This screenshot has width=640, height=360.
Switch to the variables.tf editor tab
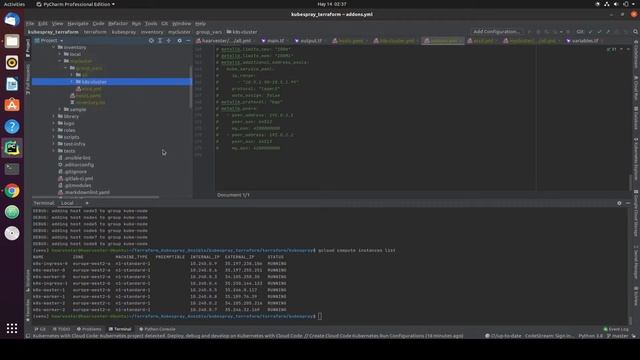[x=584, y=41]
